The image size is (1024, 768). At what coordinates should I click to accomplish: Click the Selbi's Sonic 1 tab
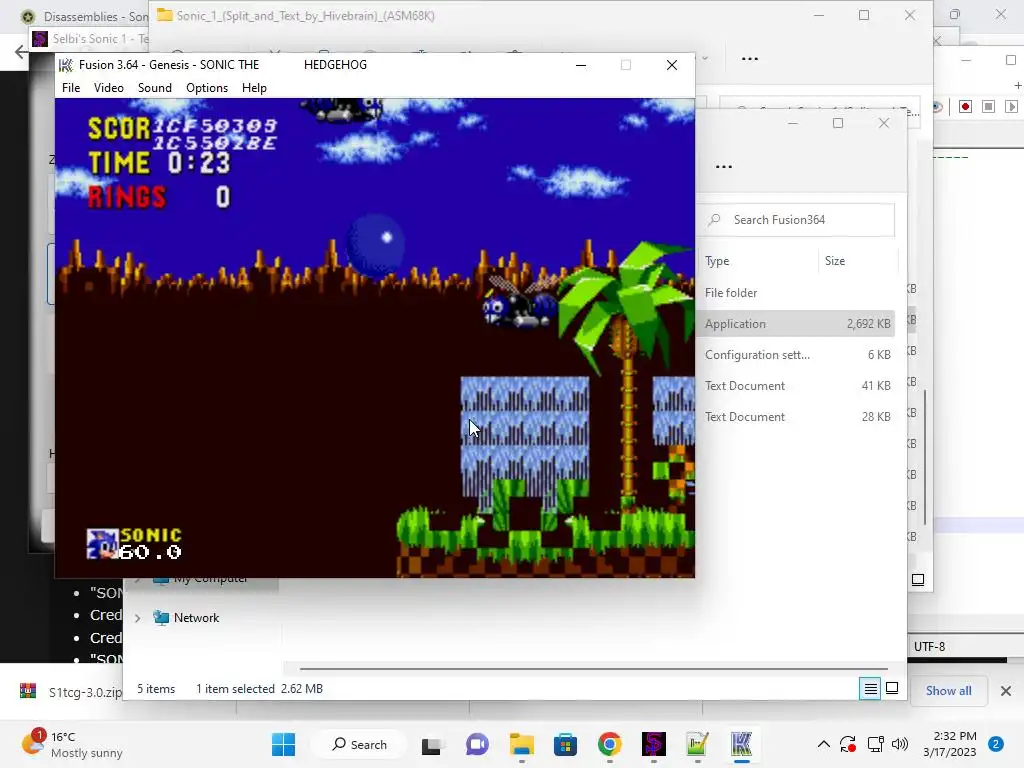90,39
